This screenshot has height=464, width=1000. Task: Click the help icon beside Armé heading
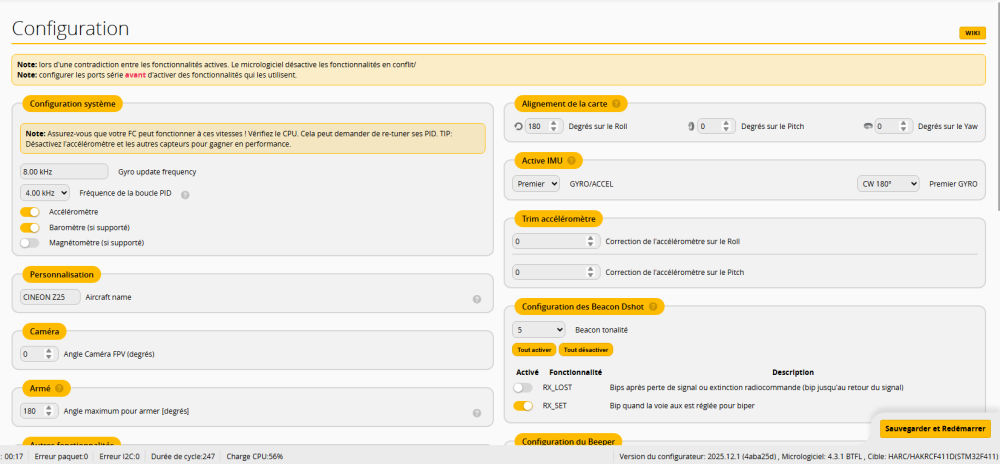(x=59, y=388)
